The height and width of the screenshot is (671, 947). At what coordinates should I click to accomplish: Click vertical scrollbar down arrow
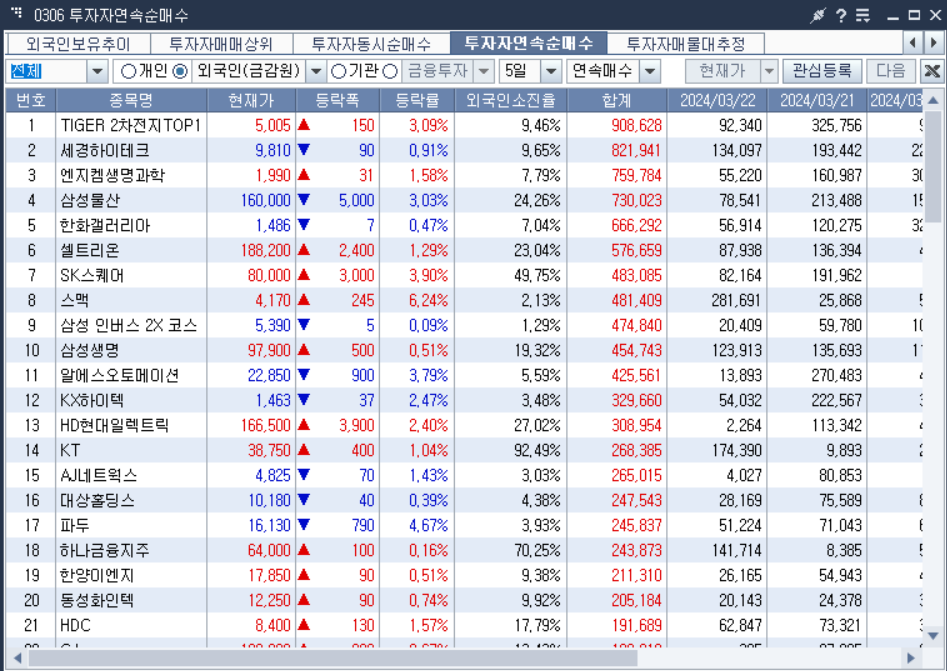pos(933,635)
